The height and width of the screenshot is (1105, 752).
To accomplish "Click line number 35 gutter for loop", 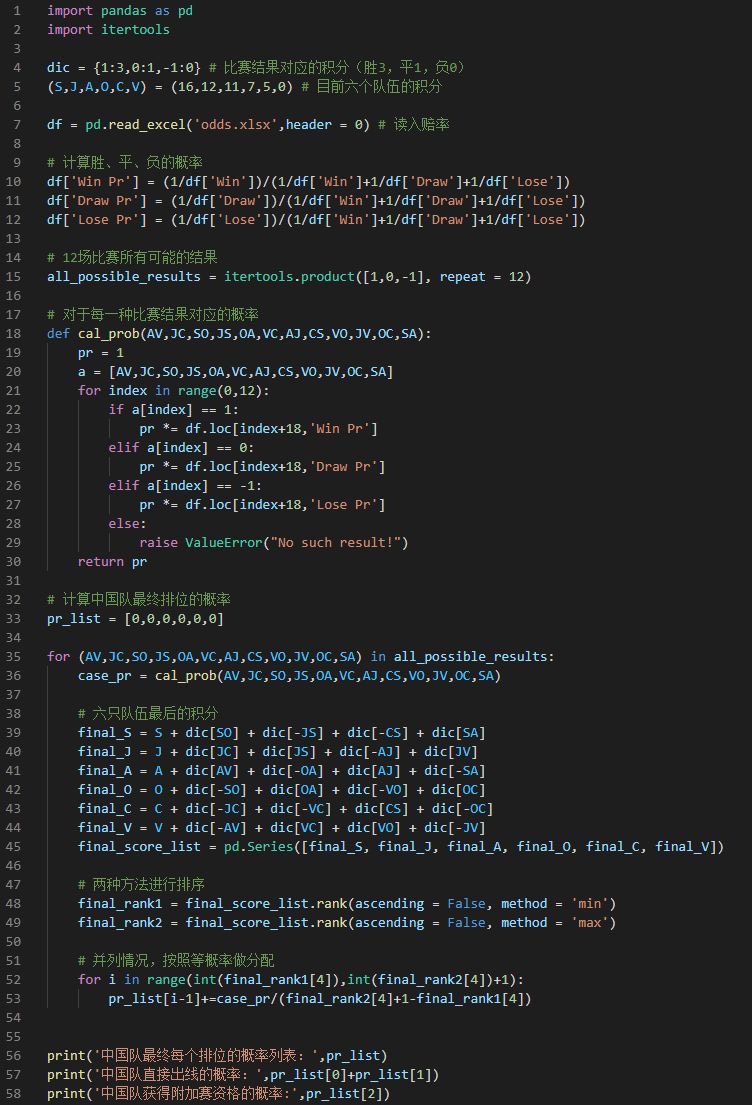I will click(13, 657).
